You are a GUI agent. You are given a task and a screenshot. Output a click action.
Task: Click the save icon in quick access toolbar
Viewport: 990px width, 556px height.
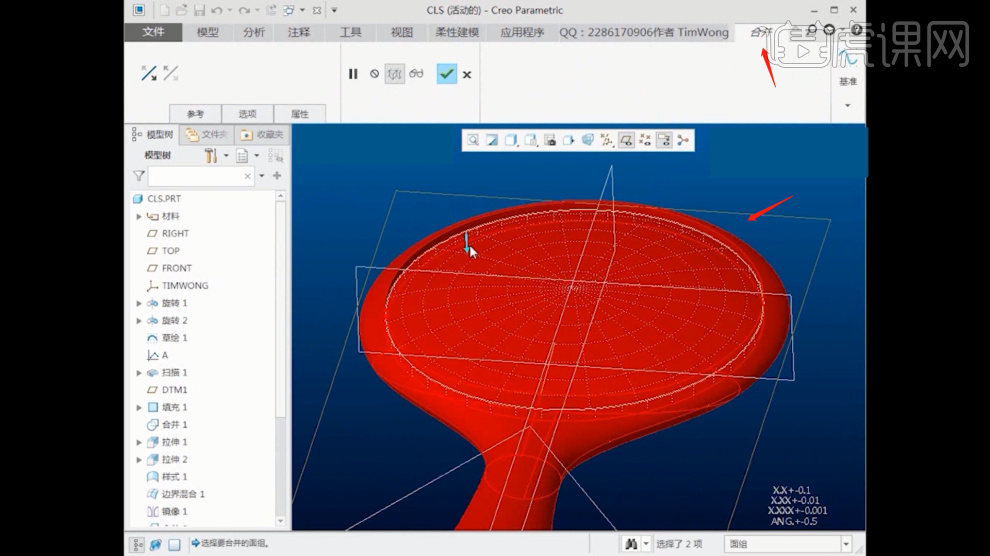200,10
